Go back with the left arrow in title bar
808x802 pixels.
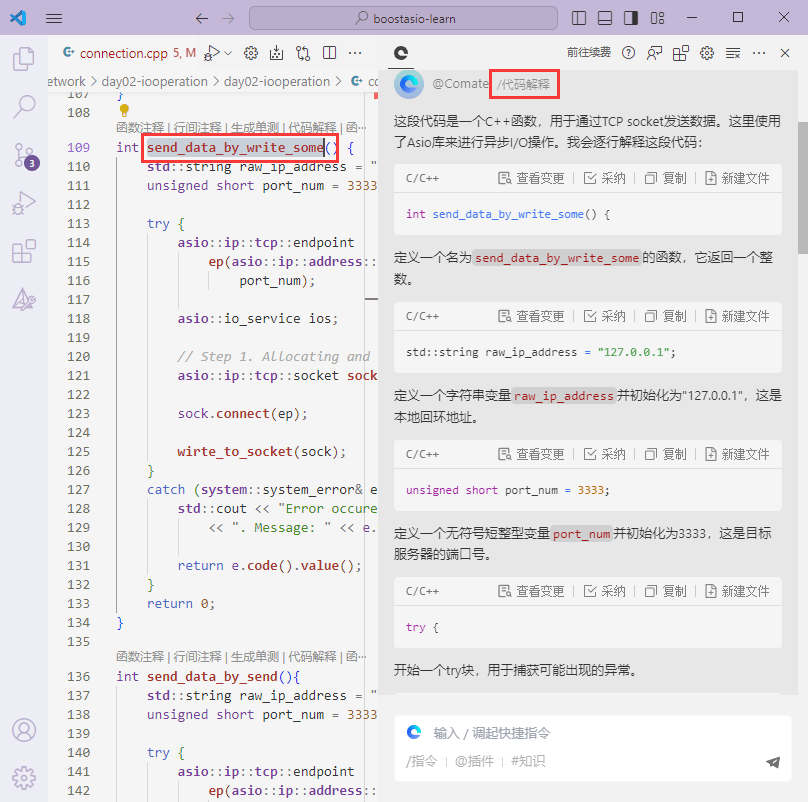pyautogui.click(x=201, y=19)
